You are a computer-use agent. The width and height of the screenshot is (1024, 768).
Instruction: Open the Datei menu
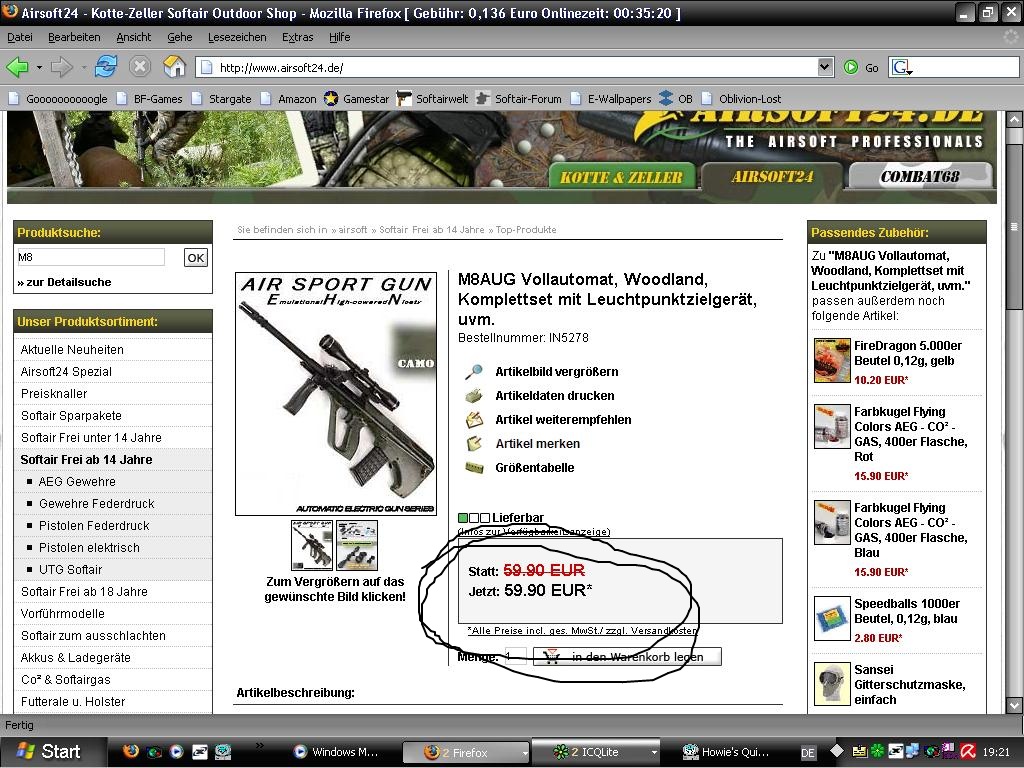[20, 37]
